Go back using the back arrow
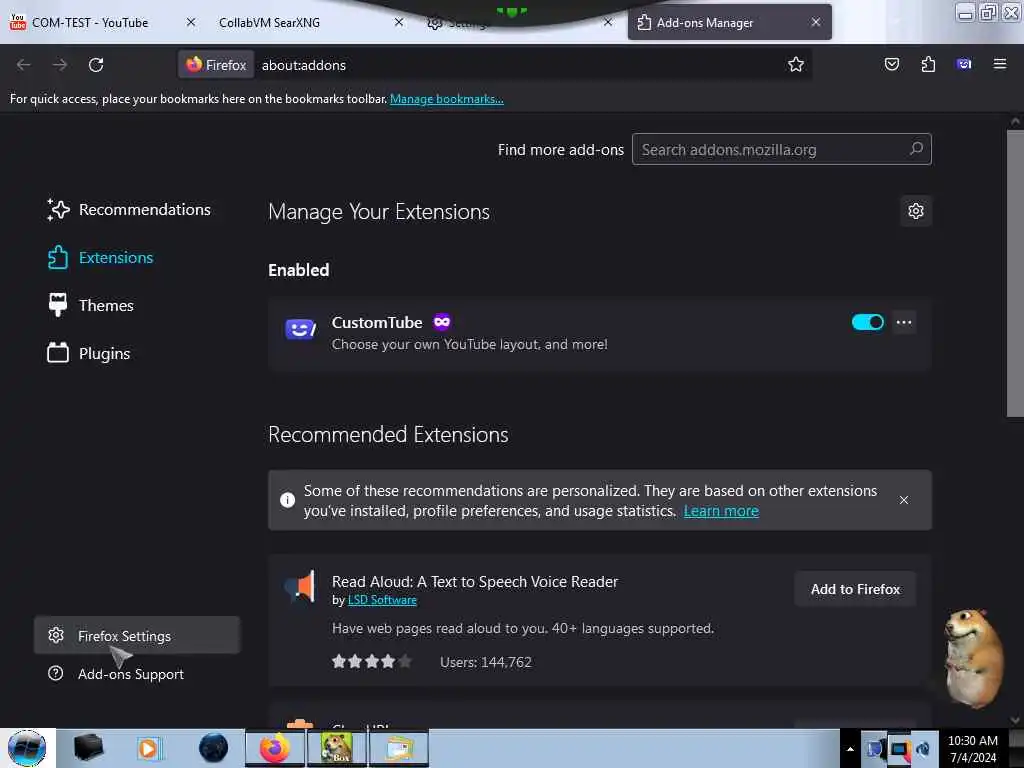Screen dimensions: 1024x768 24,65
